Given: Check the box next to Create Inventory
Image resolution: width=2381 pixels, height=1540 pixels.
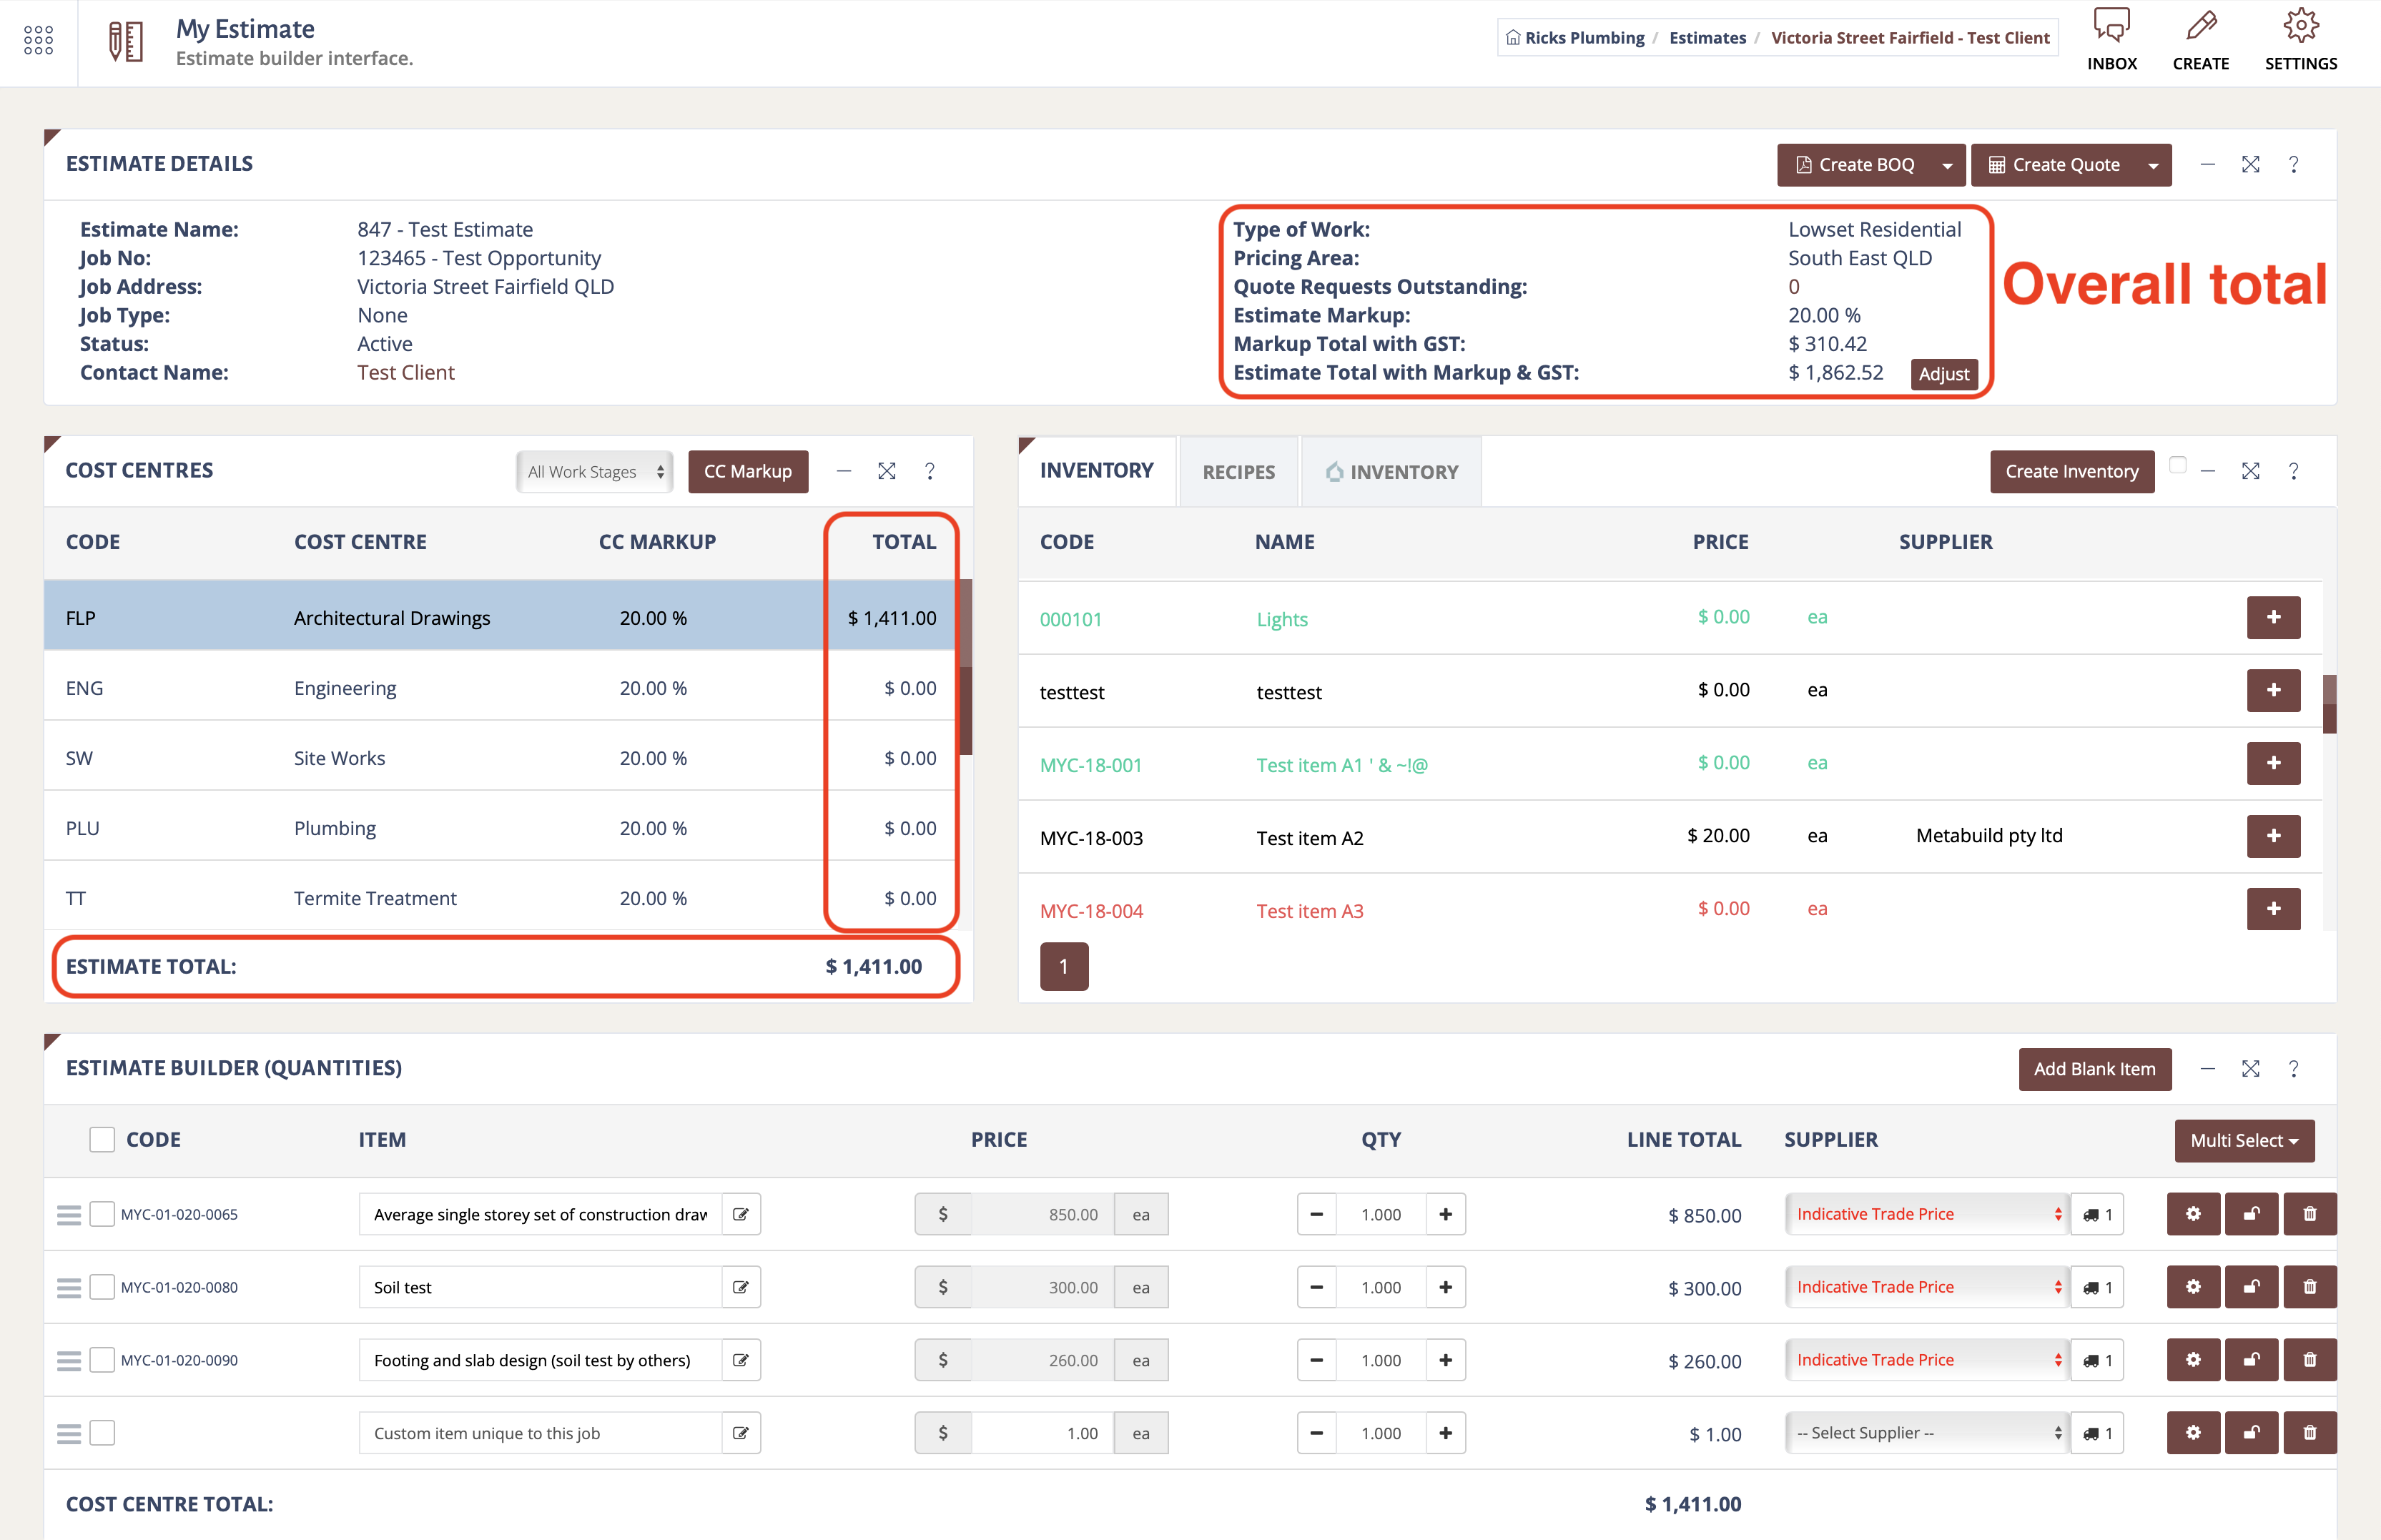Looking at the screenshot, I should [x=2177, y=465].
